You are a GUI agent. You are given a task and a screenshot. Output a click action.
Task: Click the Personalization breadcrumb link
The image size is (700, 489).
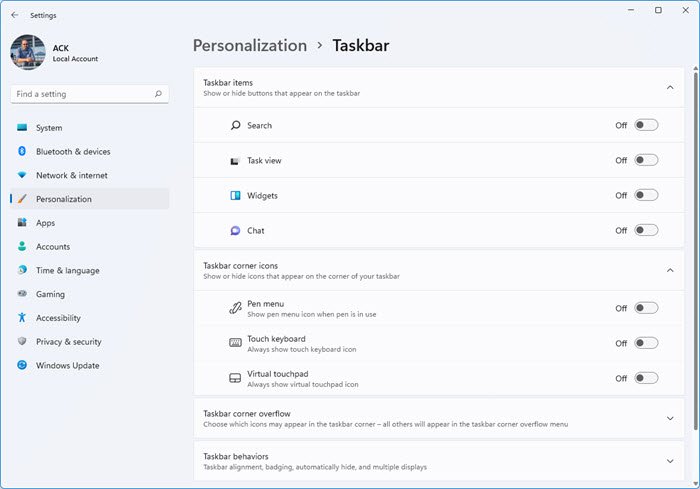coord(250,45)
